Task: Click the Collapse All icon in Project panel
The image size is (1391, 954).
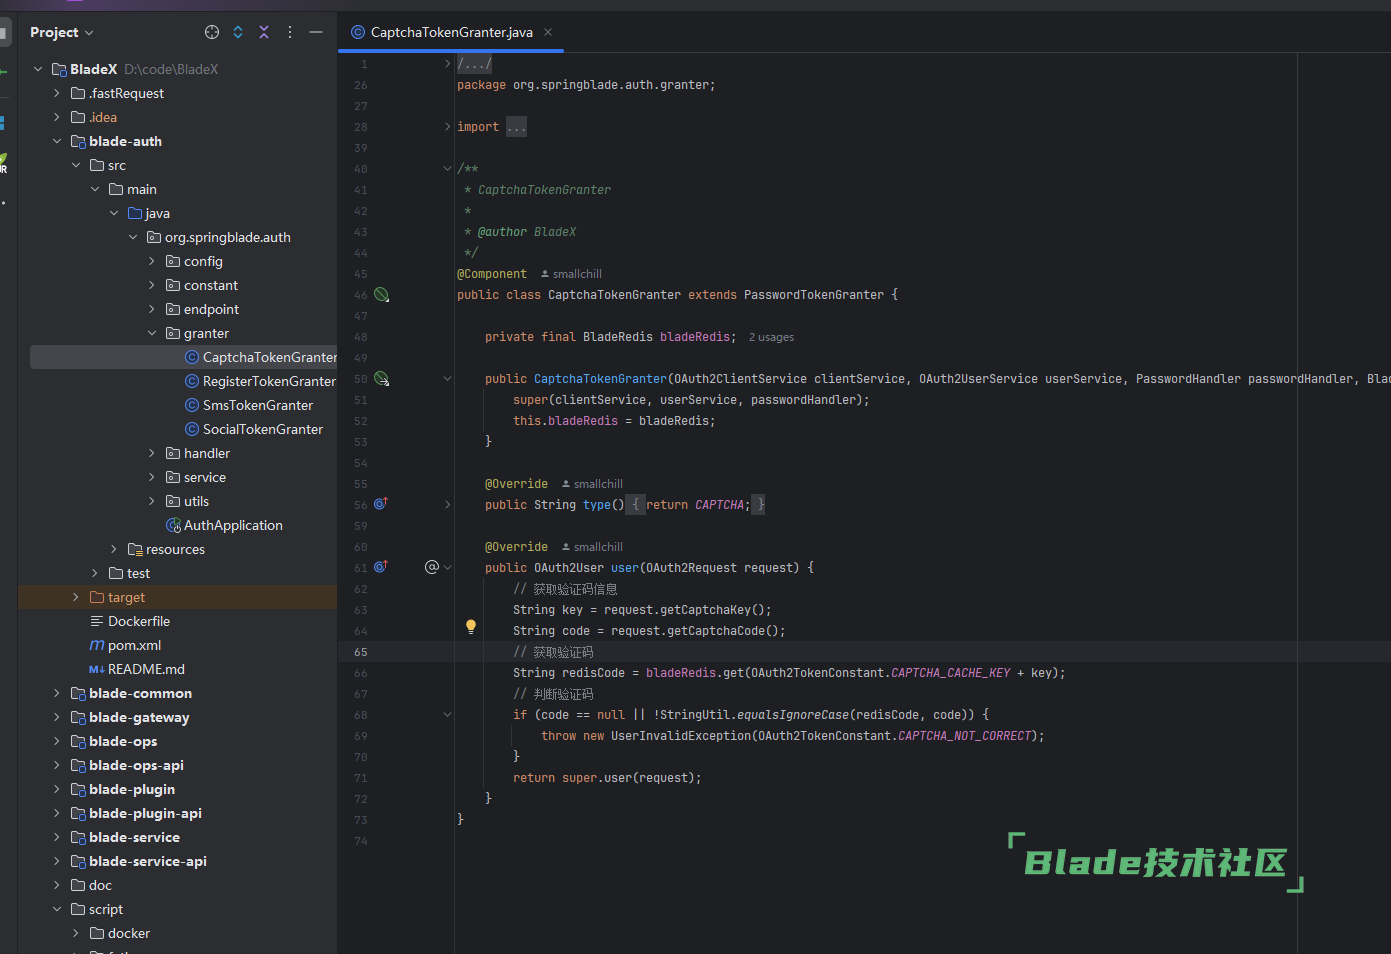Action: 264,32
